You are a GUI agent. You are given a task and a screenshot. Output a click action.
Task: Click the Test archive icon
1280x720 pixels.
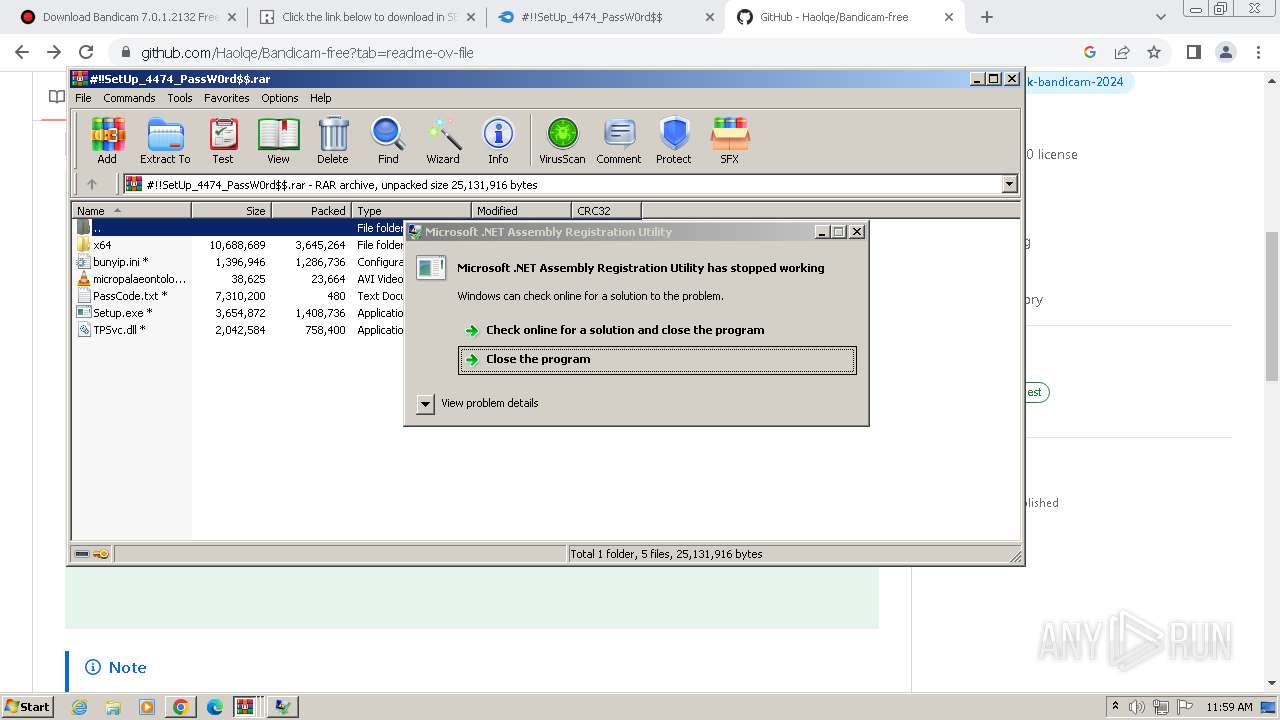coord(223,140)
